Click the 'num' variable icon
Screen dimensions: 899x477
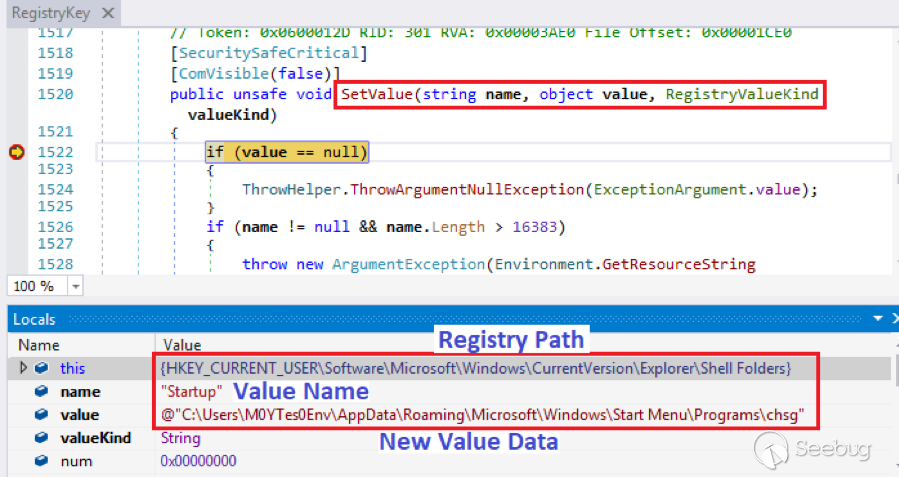[x=41, y=461]
